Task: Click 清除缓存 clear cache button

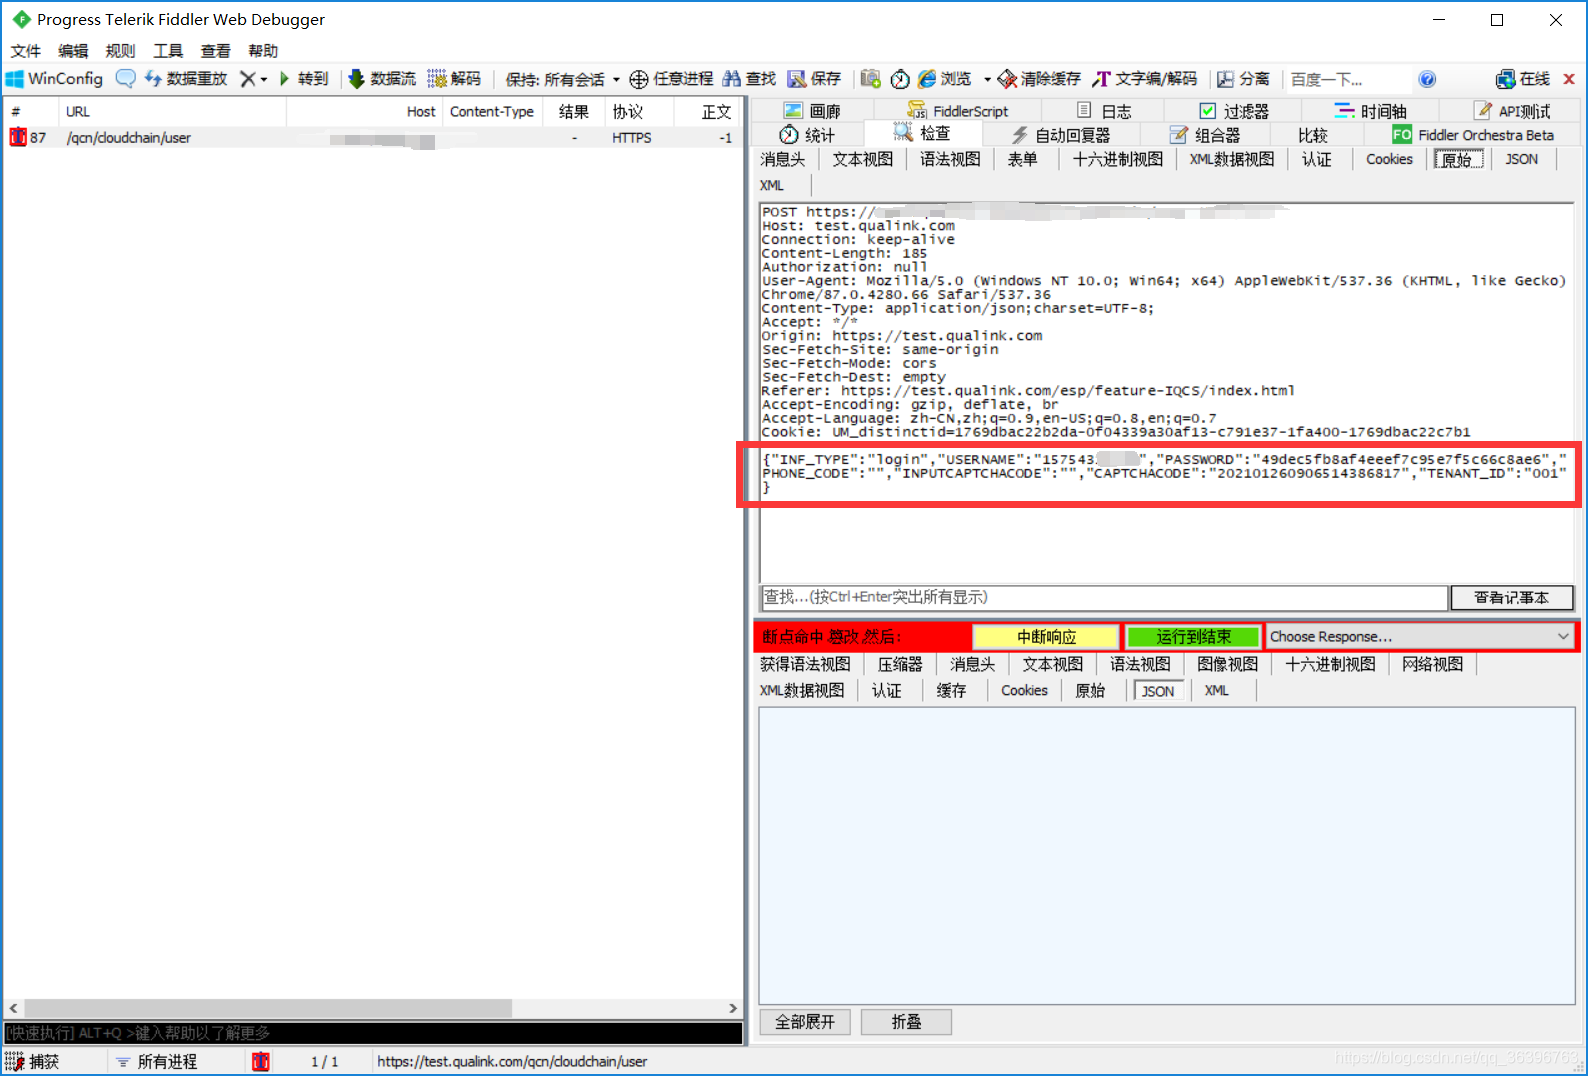Action: (1040, 79)
